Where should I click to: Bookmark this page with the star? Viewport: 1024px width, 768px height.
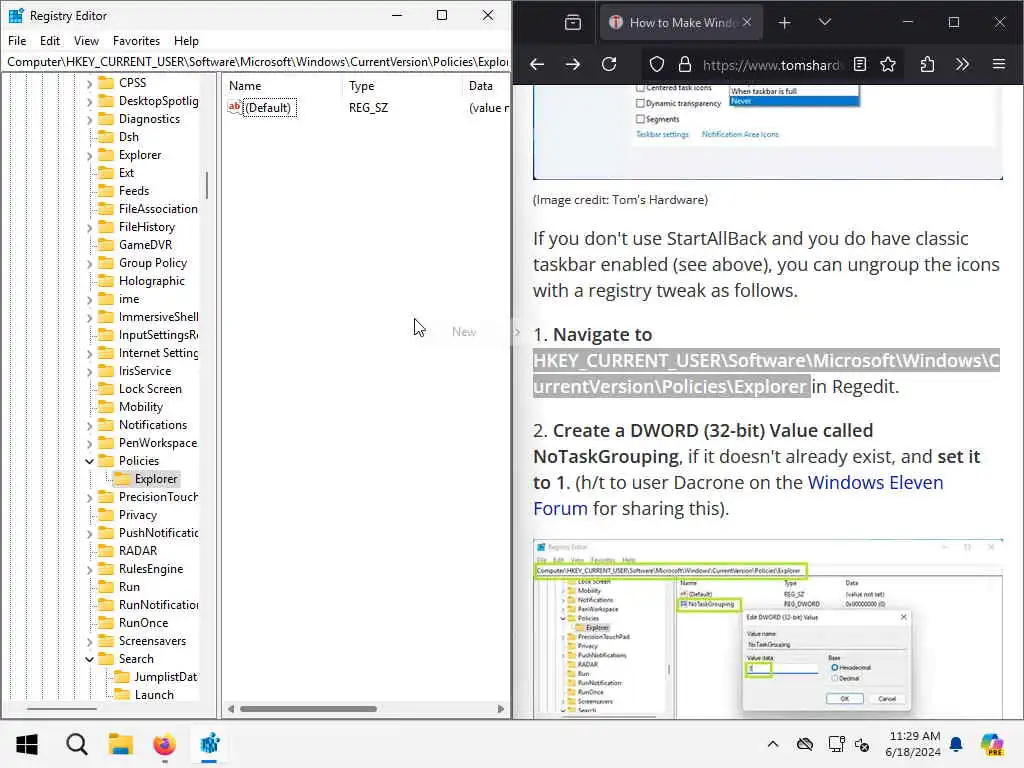point(888,64)
